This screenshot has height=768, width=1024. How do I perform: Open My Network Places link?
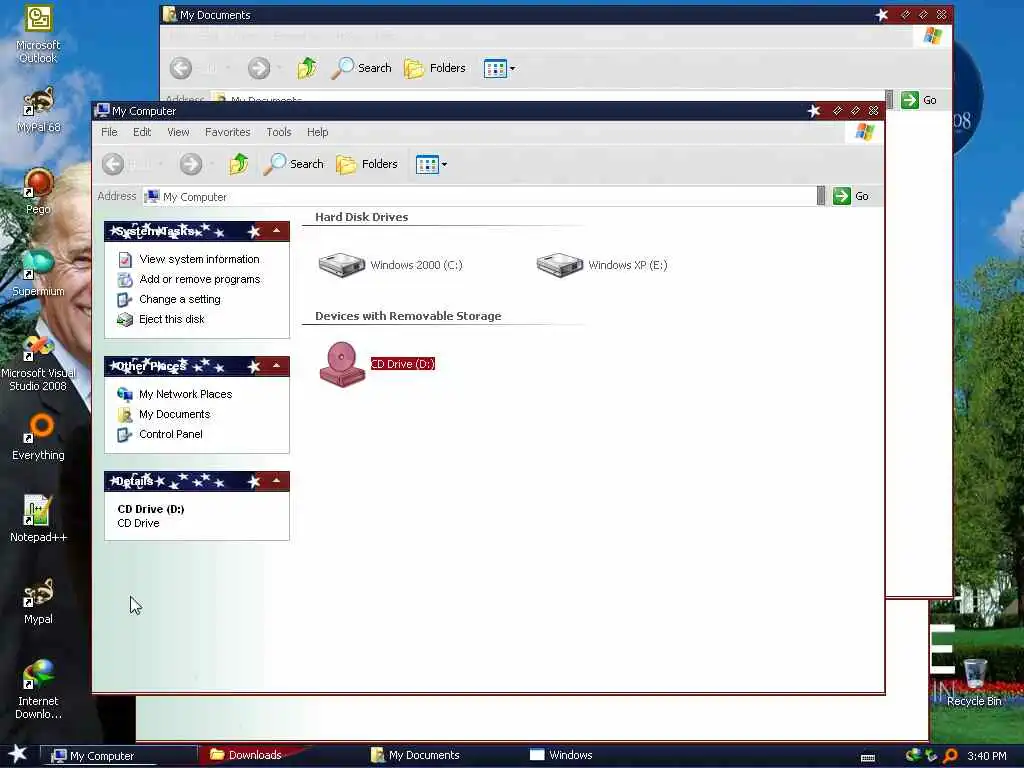[185, 394]
